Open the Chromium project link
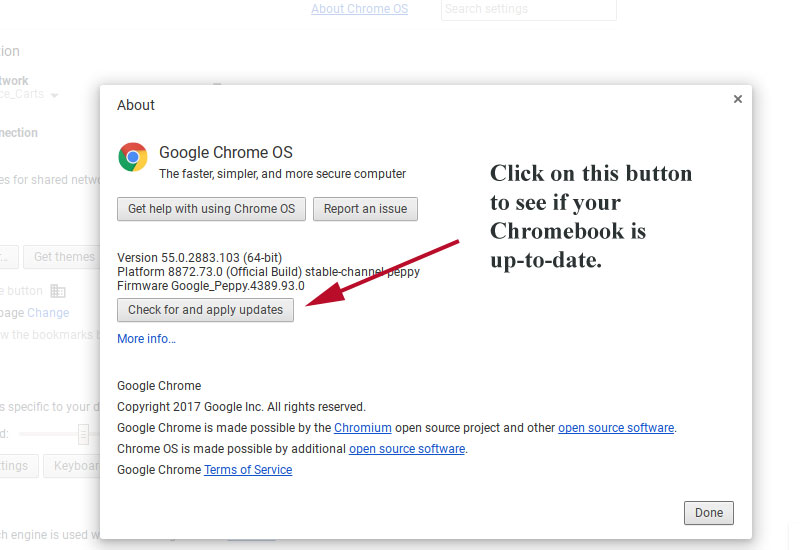The image size is (800, 550). click(x=363, y=428)
